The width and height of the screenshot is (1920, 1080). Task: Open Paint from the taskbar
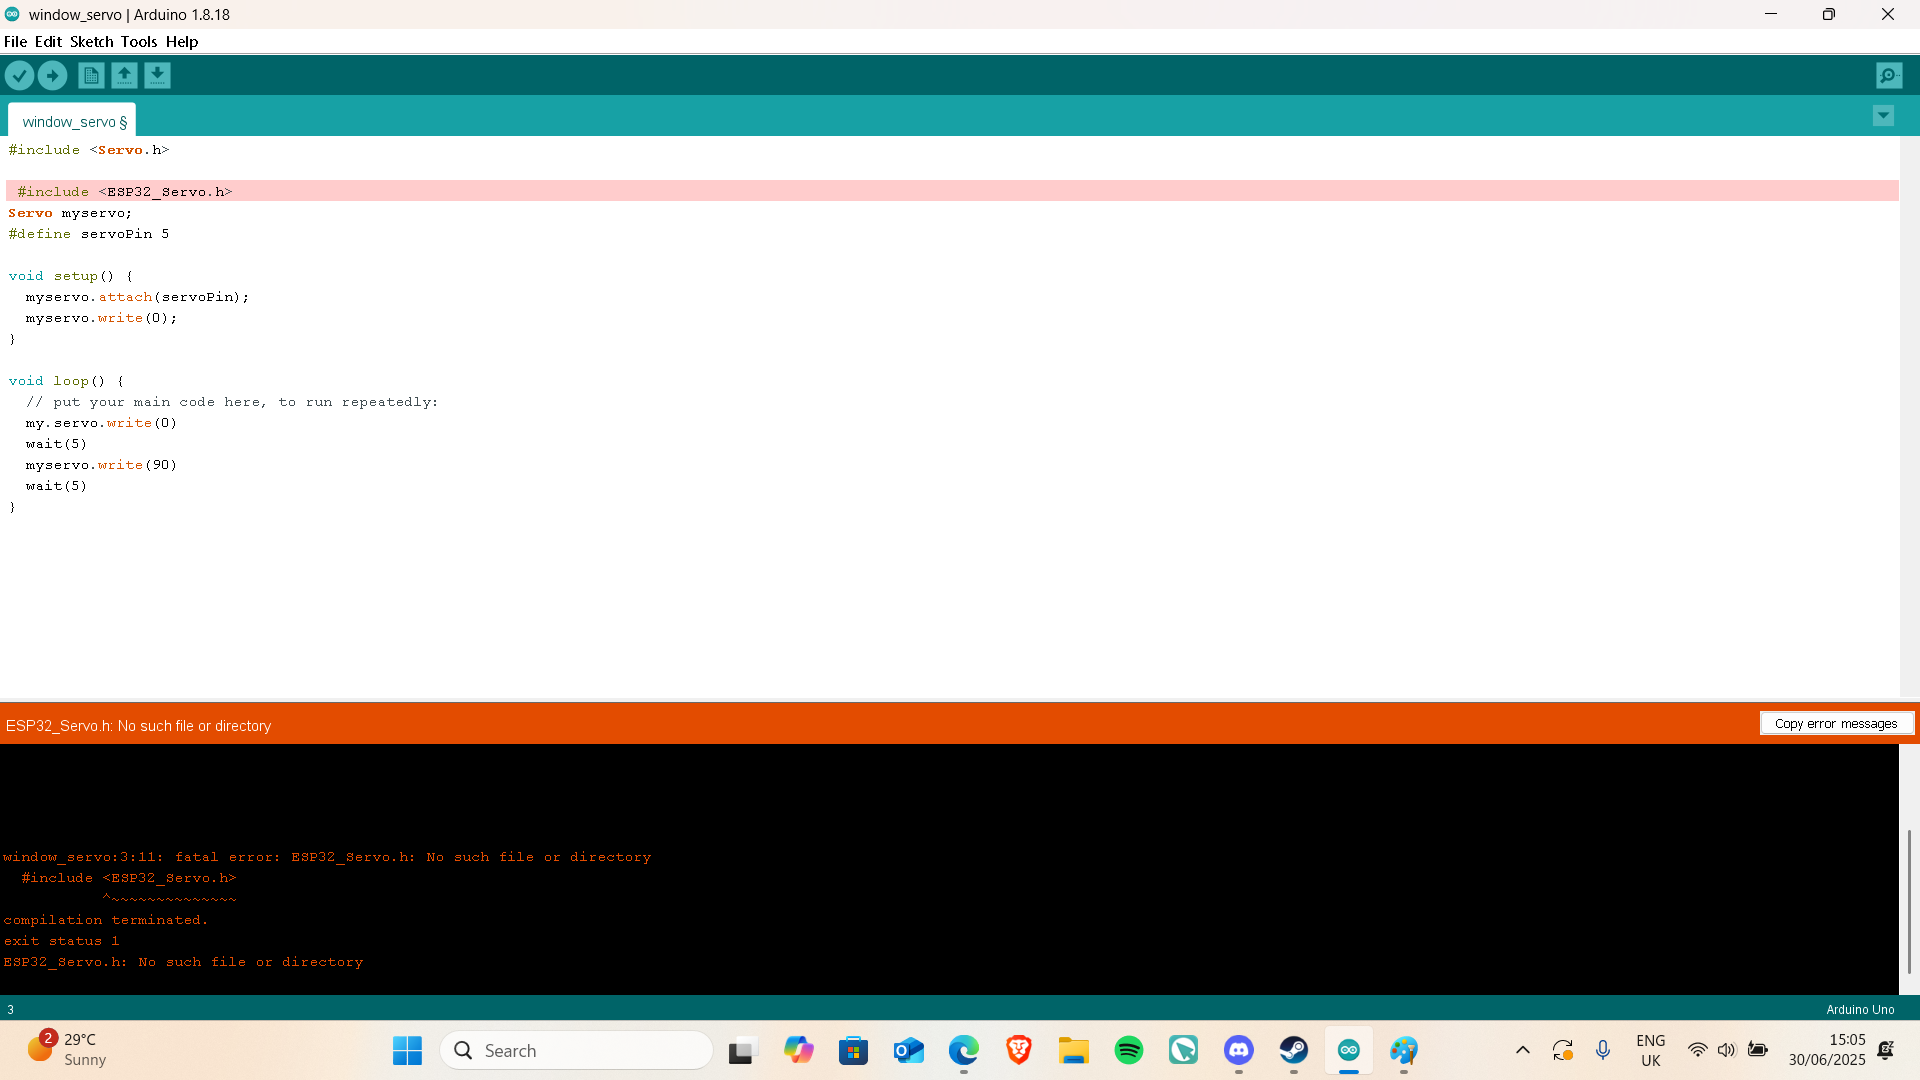1403,1050
